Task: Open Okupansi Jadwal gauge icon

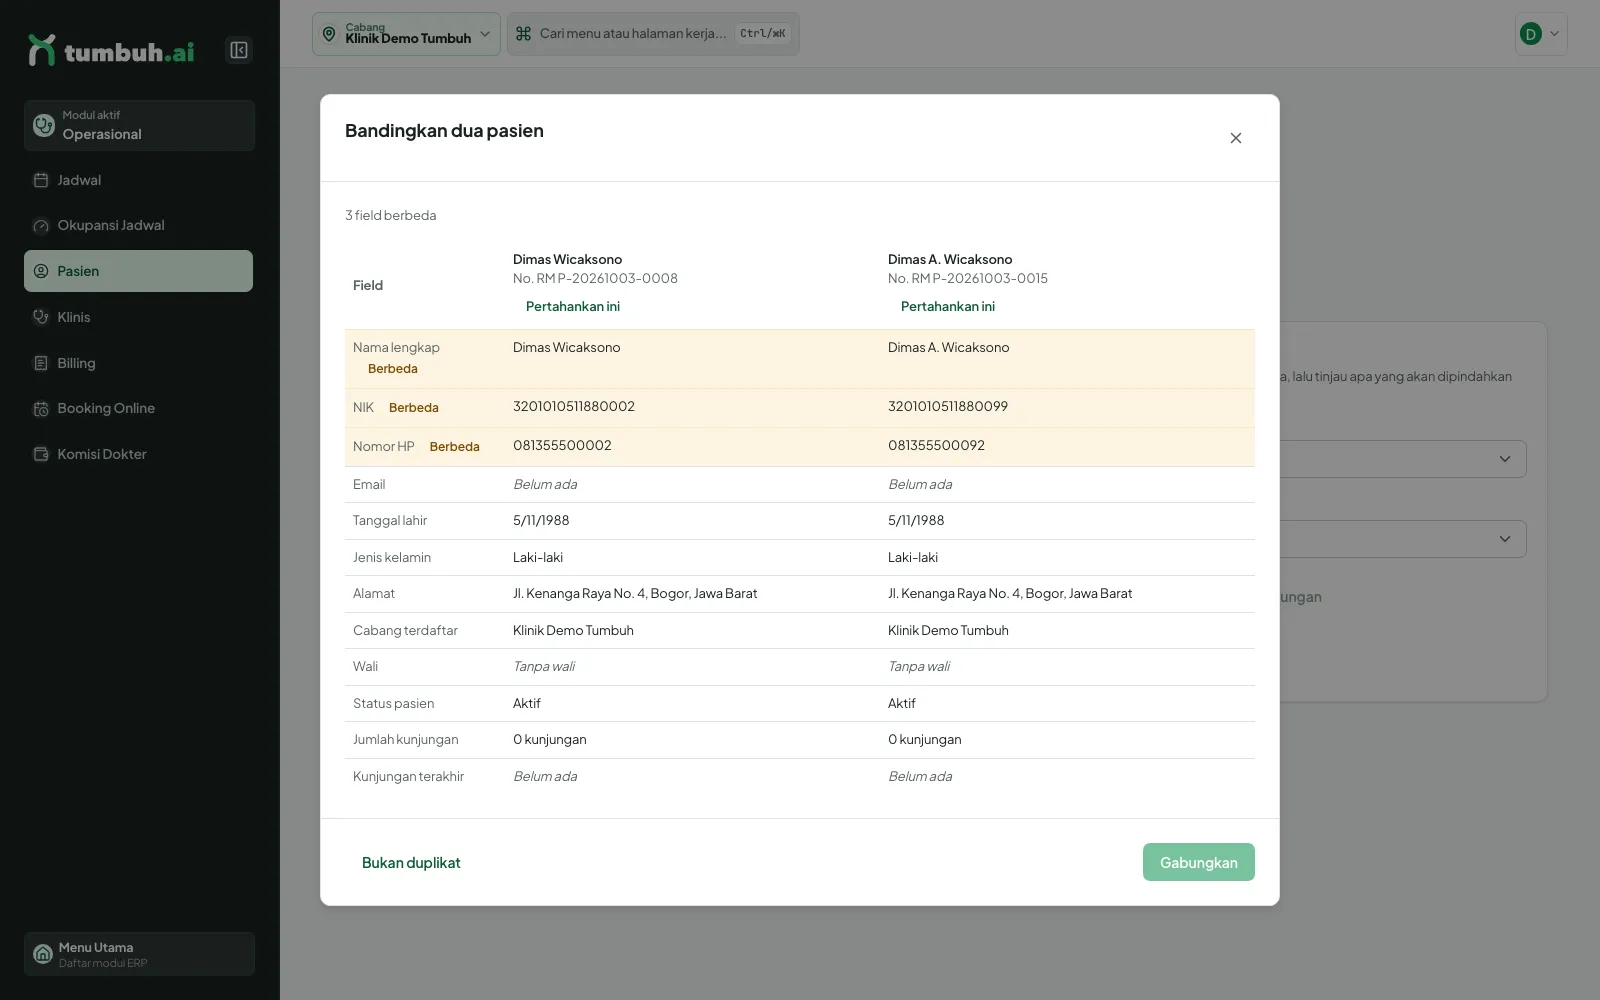Action: pos(41,226)
